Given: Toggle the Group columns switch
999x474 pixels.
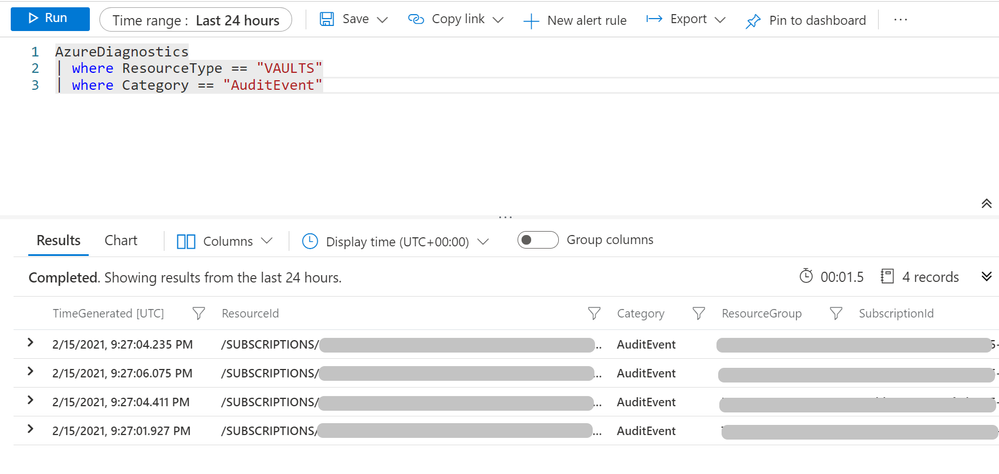Looking at the screenshot, I should (x=537, y=240).
